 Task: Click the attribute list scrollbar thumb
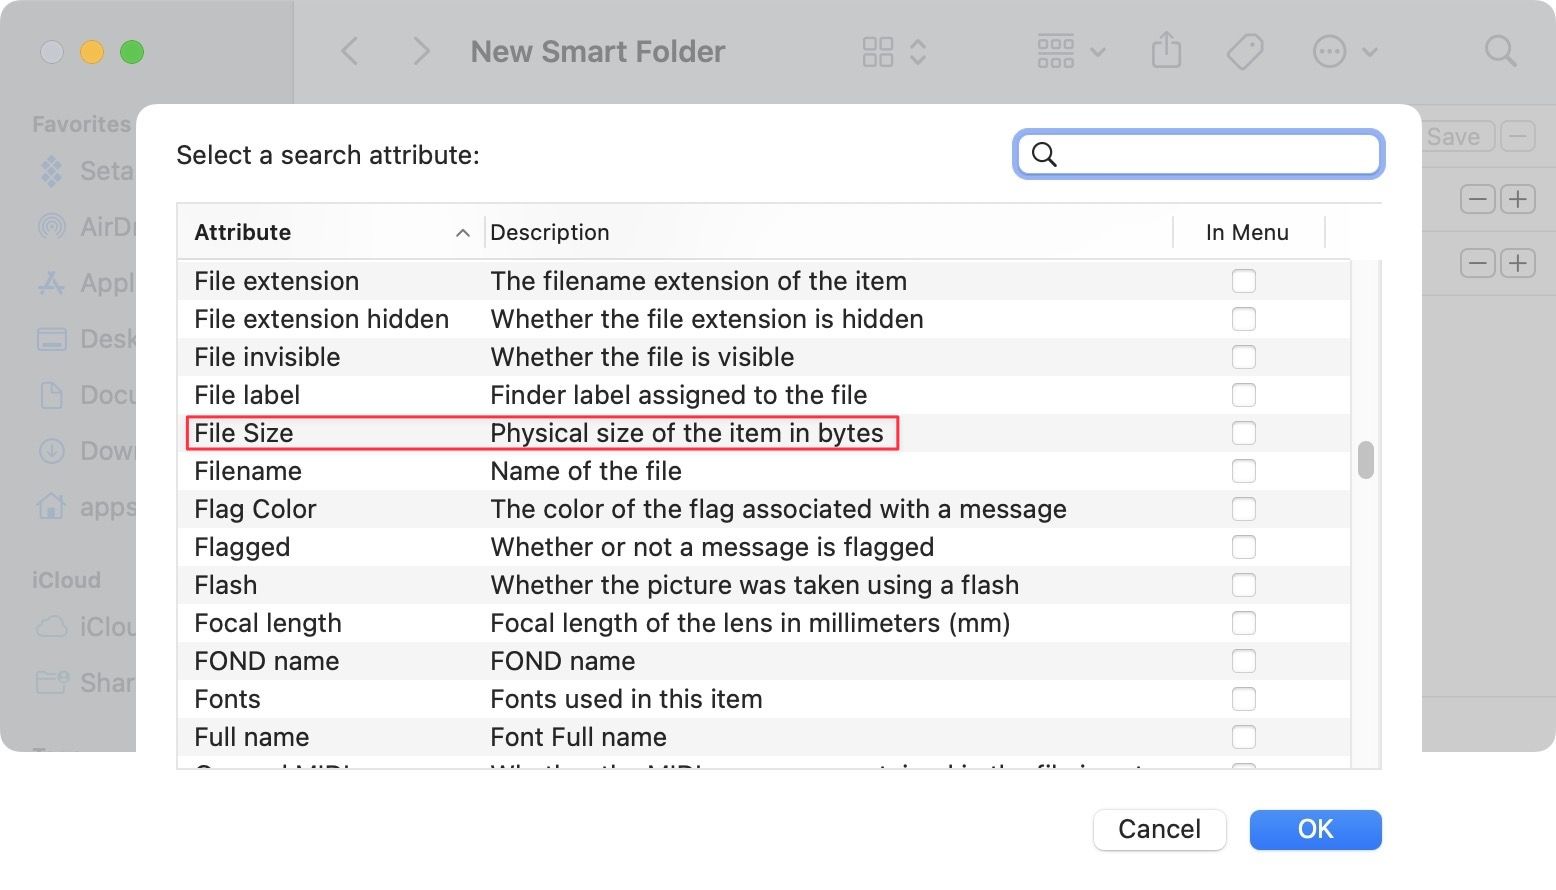click(1365, 460)
